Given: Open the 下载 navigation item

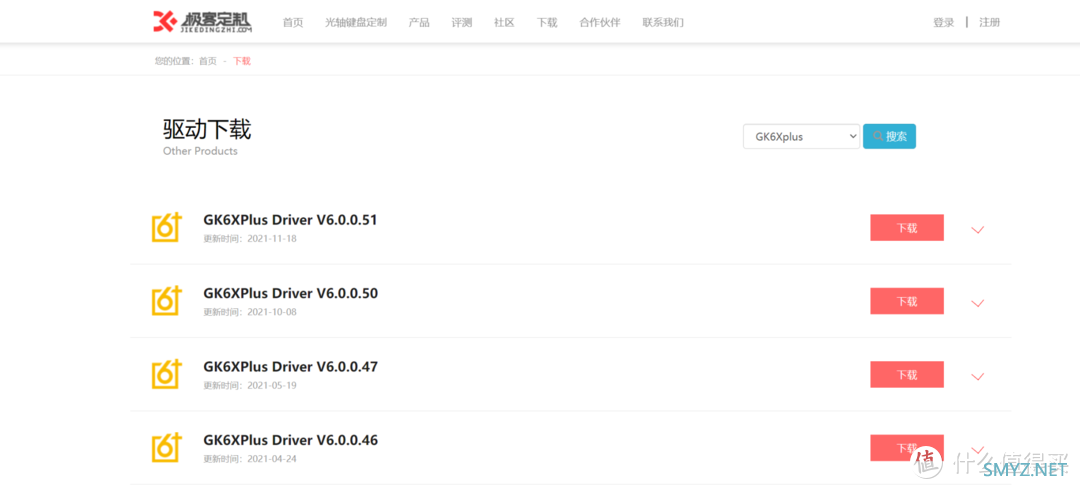Looking at the screenshot, I should pos(547,22).
